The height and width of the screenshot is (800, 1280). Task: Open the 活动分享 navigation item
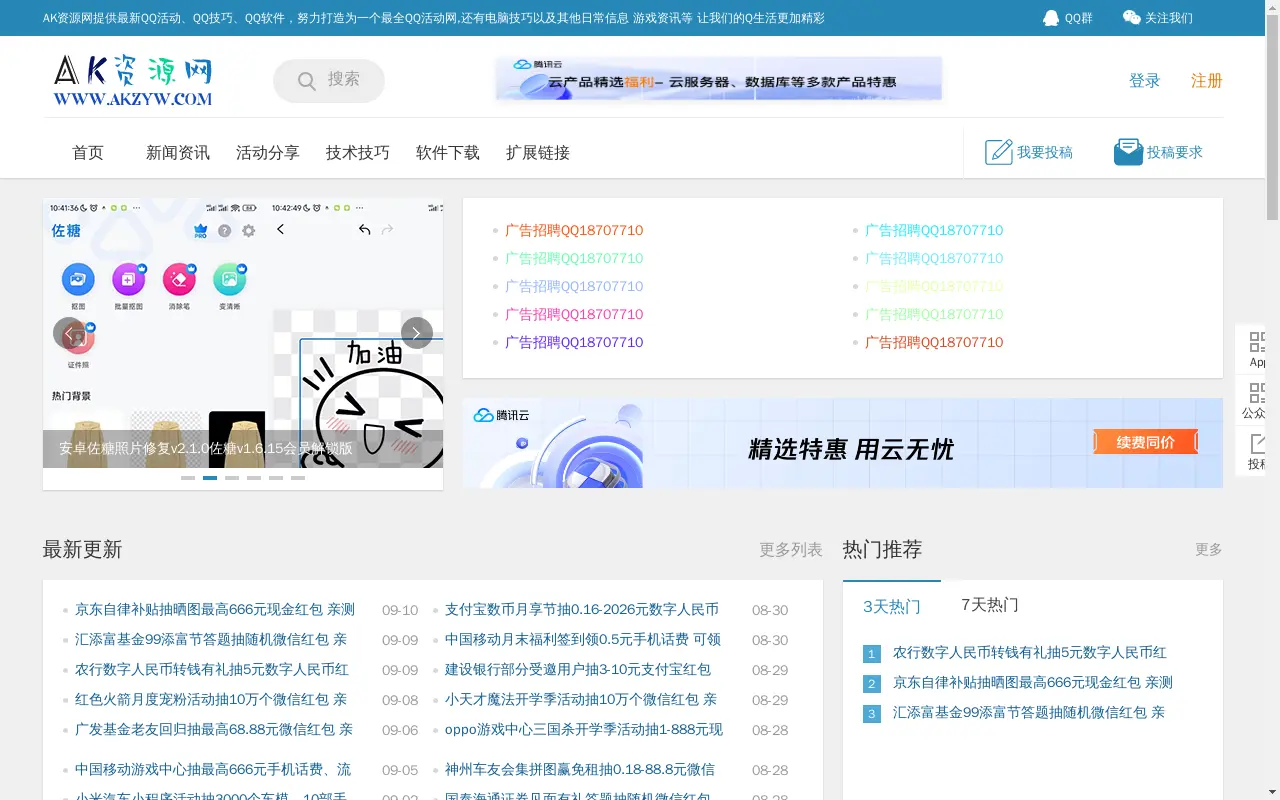(268, 153)
